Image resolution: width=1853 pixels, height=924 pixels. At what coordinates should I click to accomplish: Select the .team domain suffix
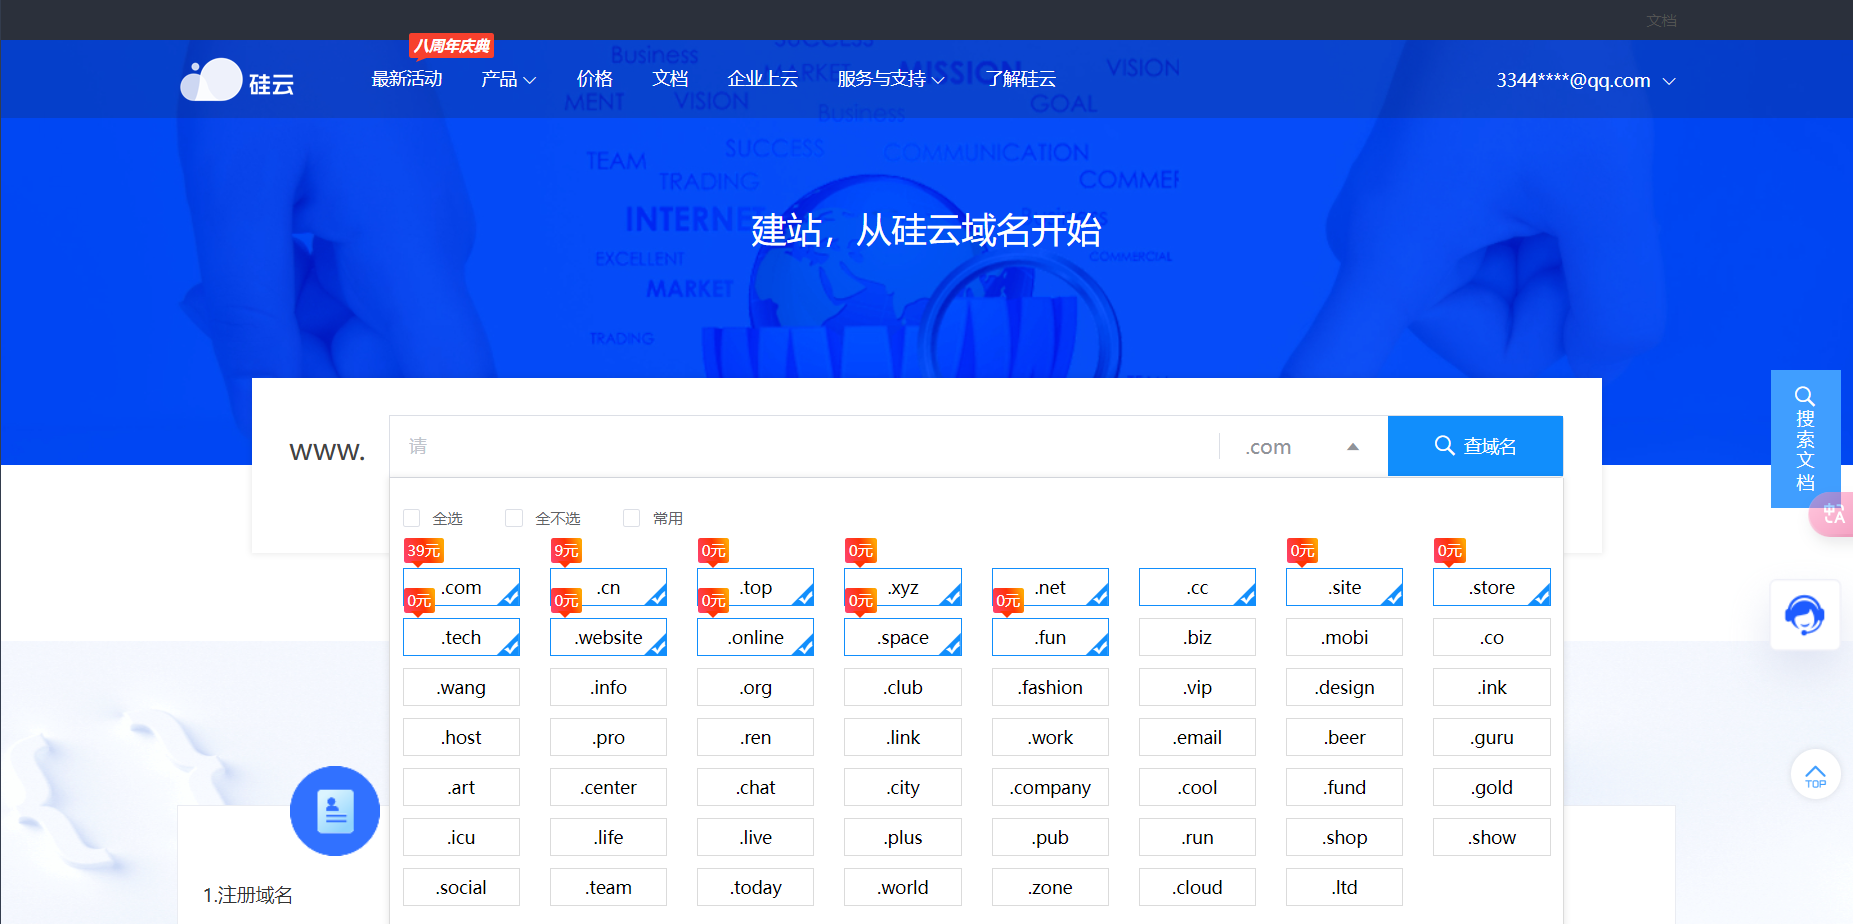pos(608,887)
